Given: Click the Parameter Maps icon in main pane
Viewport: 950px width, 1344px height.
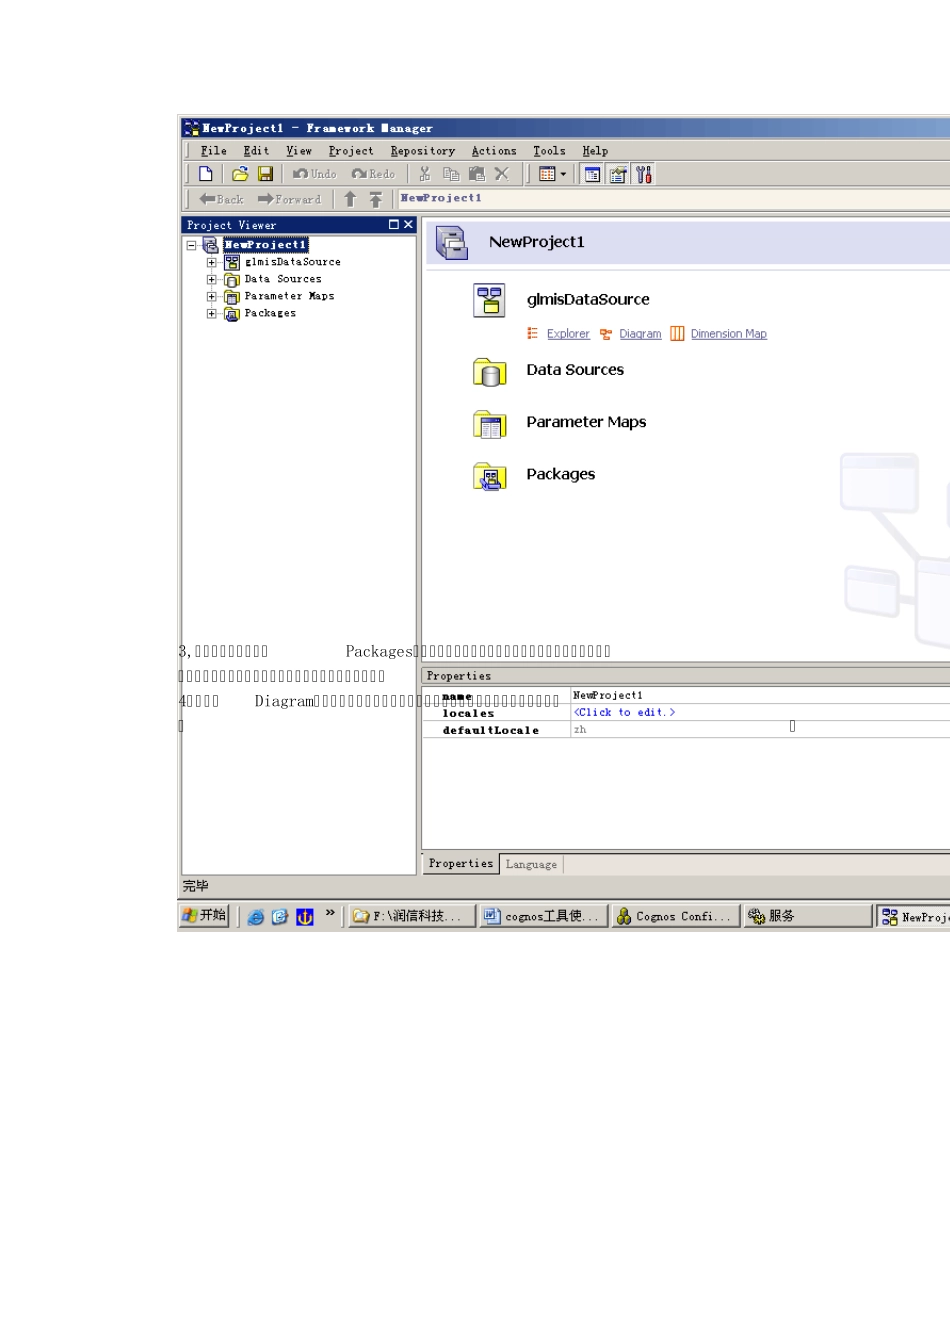Looking at the screenshot, I should 489,424.
